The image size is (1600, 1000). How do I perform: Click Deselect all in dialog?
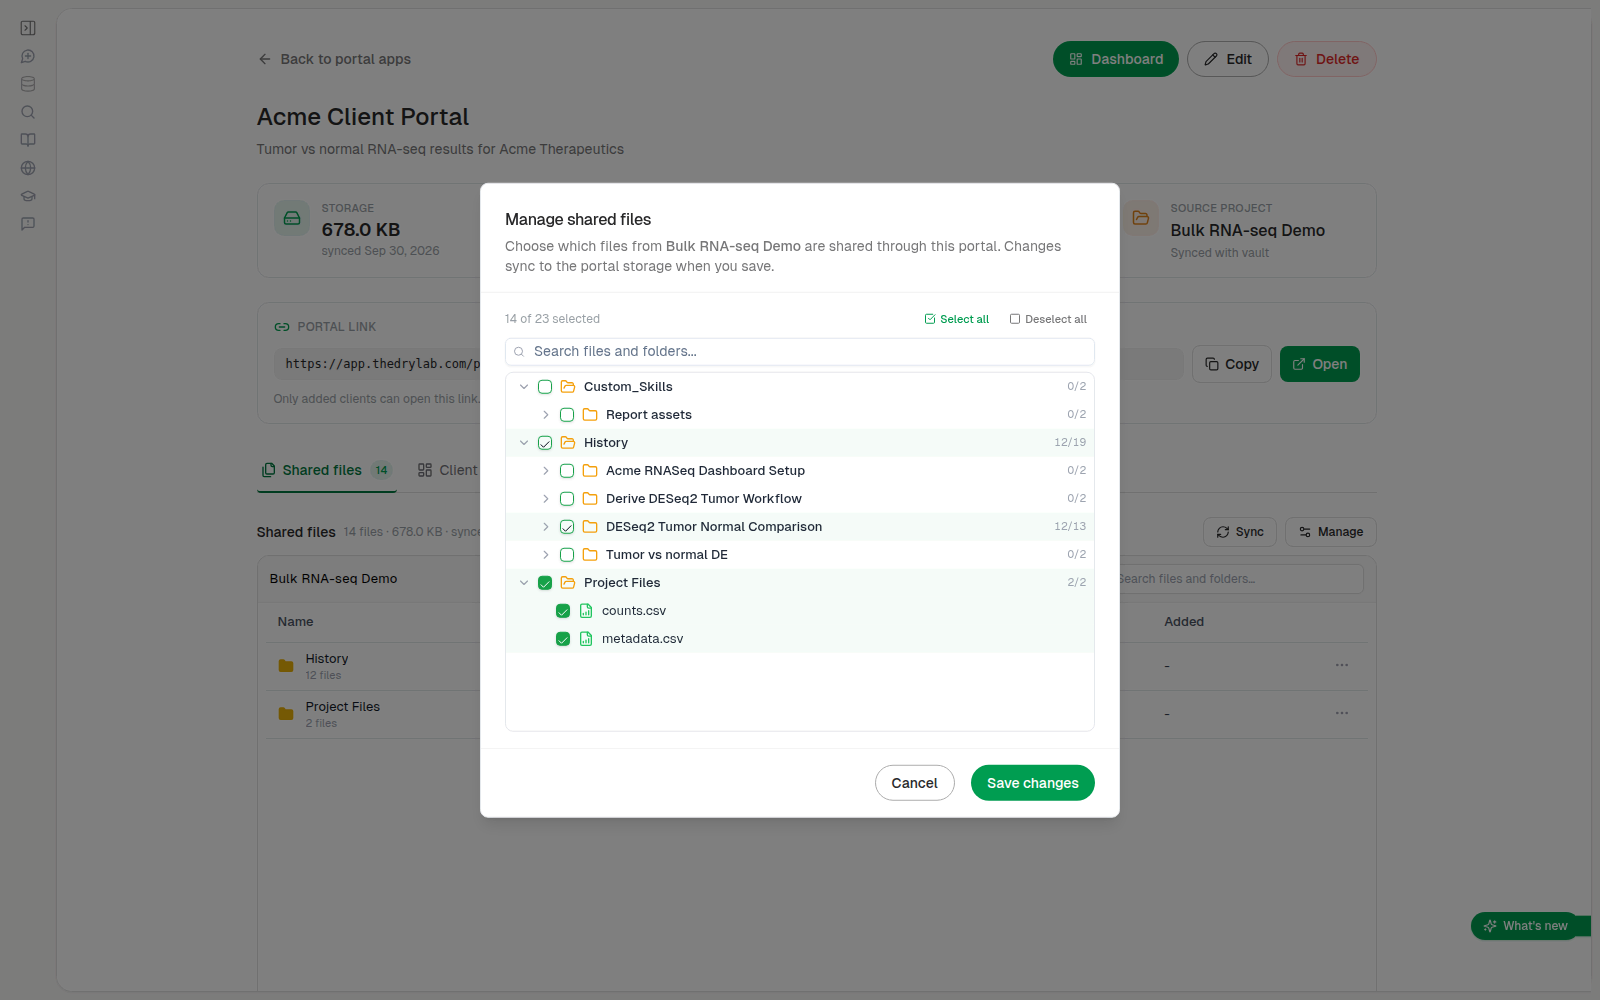pos(1048,319)
